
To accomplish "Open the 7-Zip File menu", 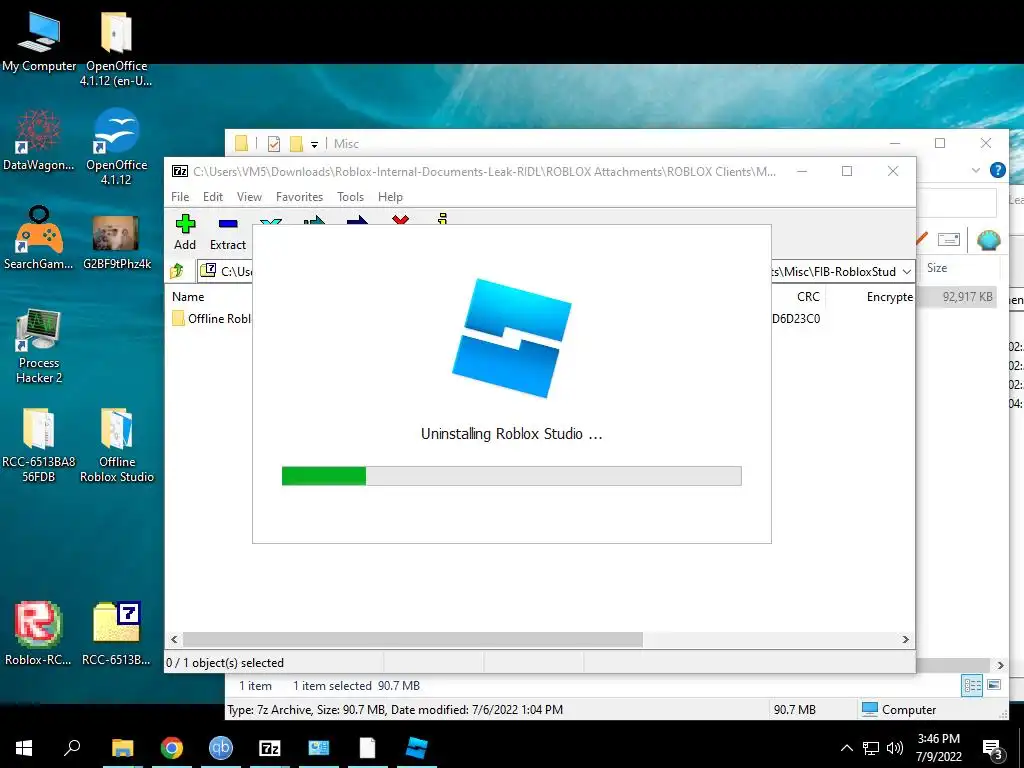I will [x=180, y=197].
